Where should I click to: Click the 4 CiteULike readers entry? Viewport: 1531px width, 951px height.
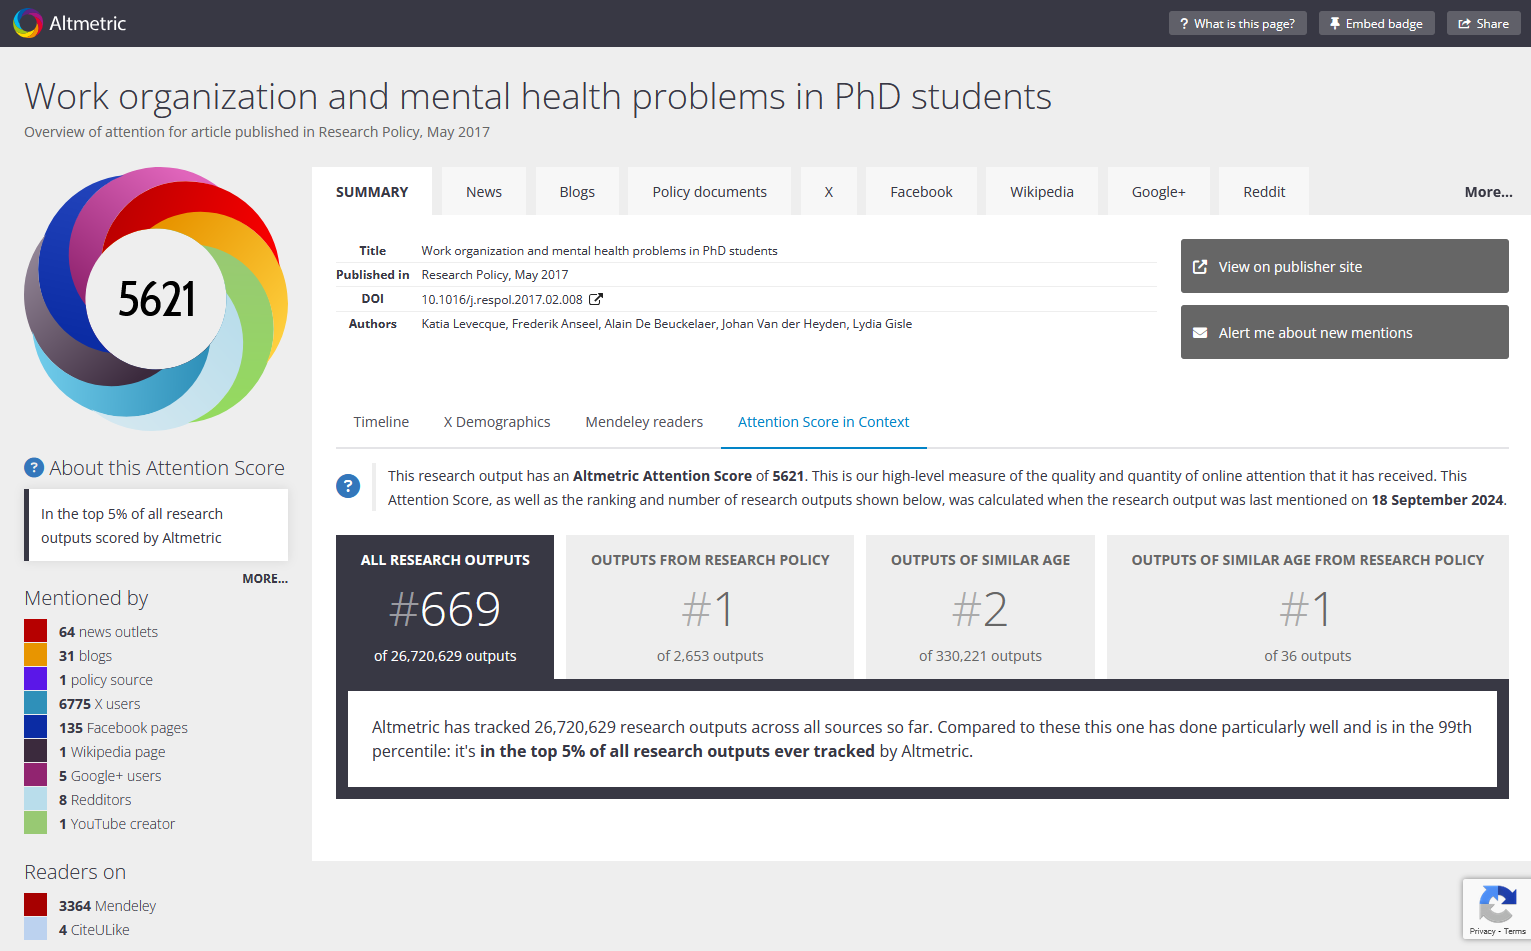click(94, 930)
